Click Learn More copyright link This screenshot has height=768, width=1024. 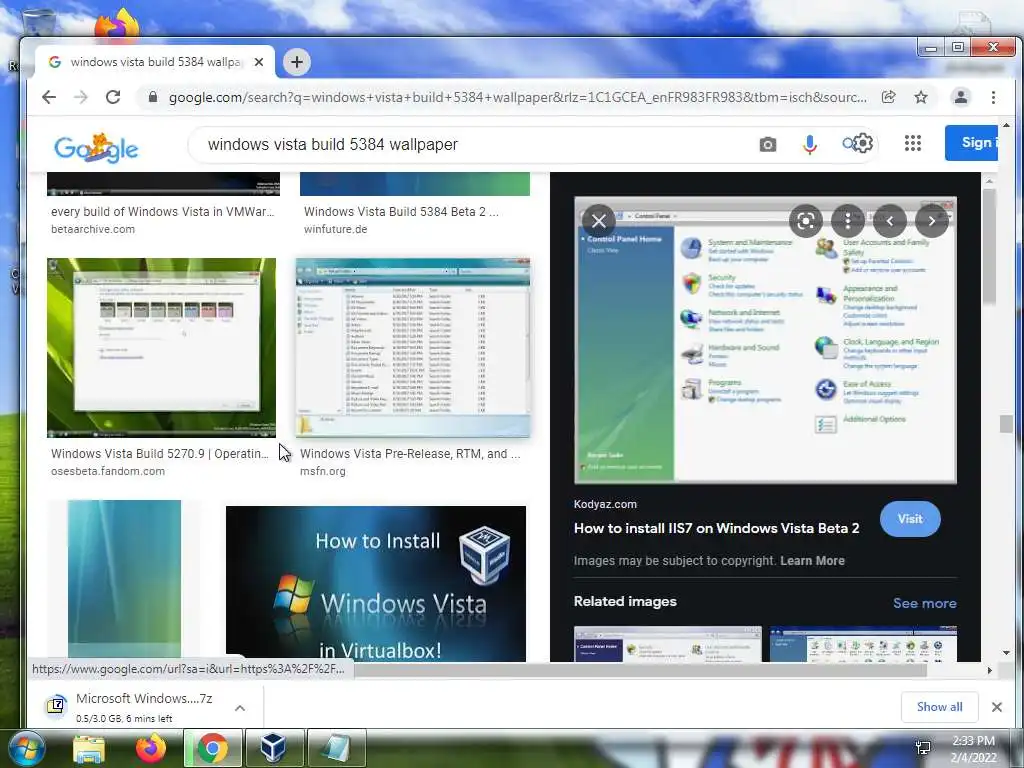(812, 560)
